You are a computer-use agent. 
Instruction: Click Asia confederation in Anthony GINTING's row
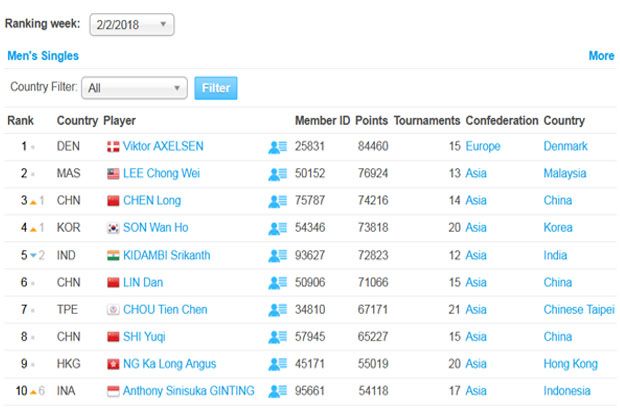(476, 391)
